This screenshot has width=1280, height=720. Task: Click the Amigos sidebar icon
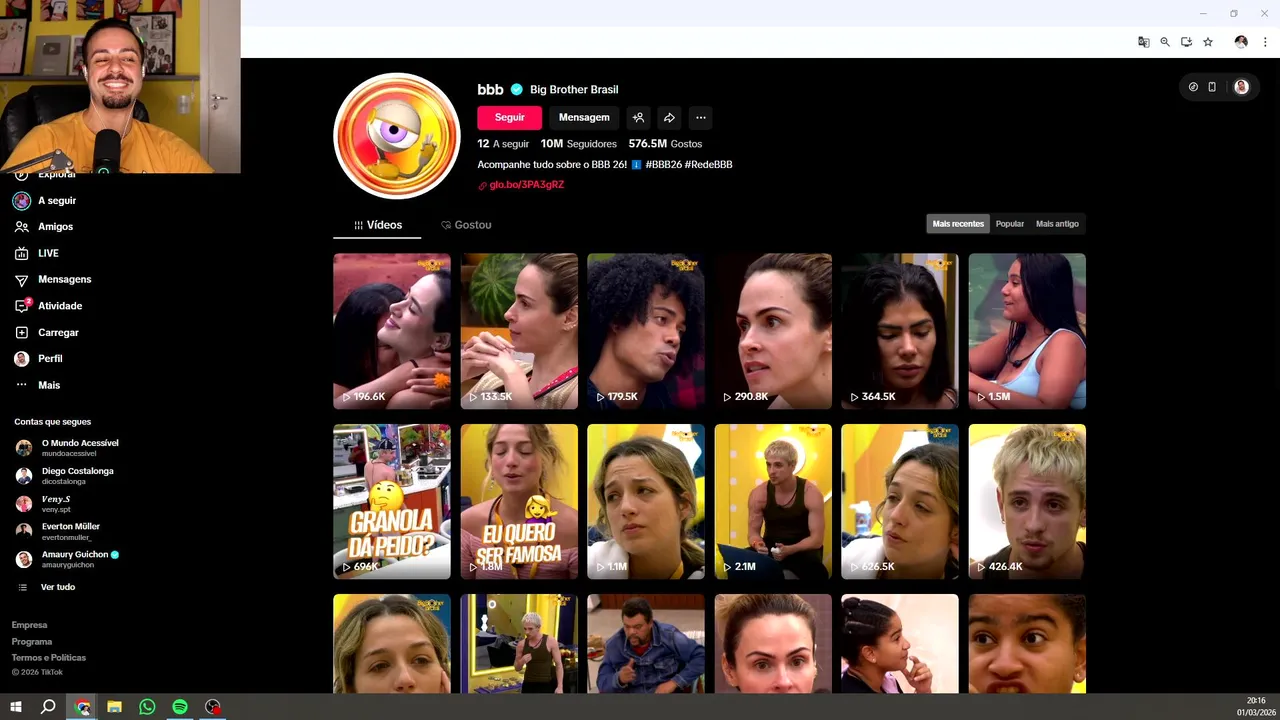21,227
